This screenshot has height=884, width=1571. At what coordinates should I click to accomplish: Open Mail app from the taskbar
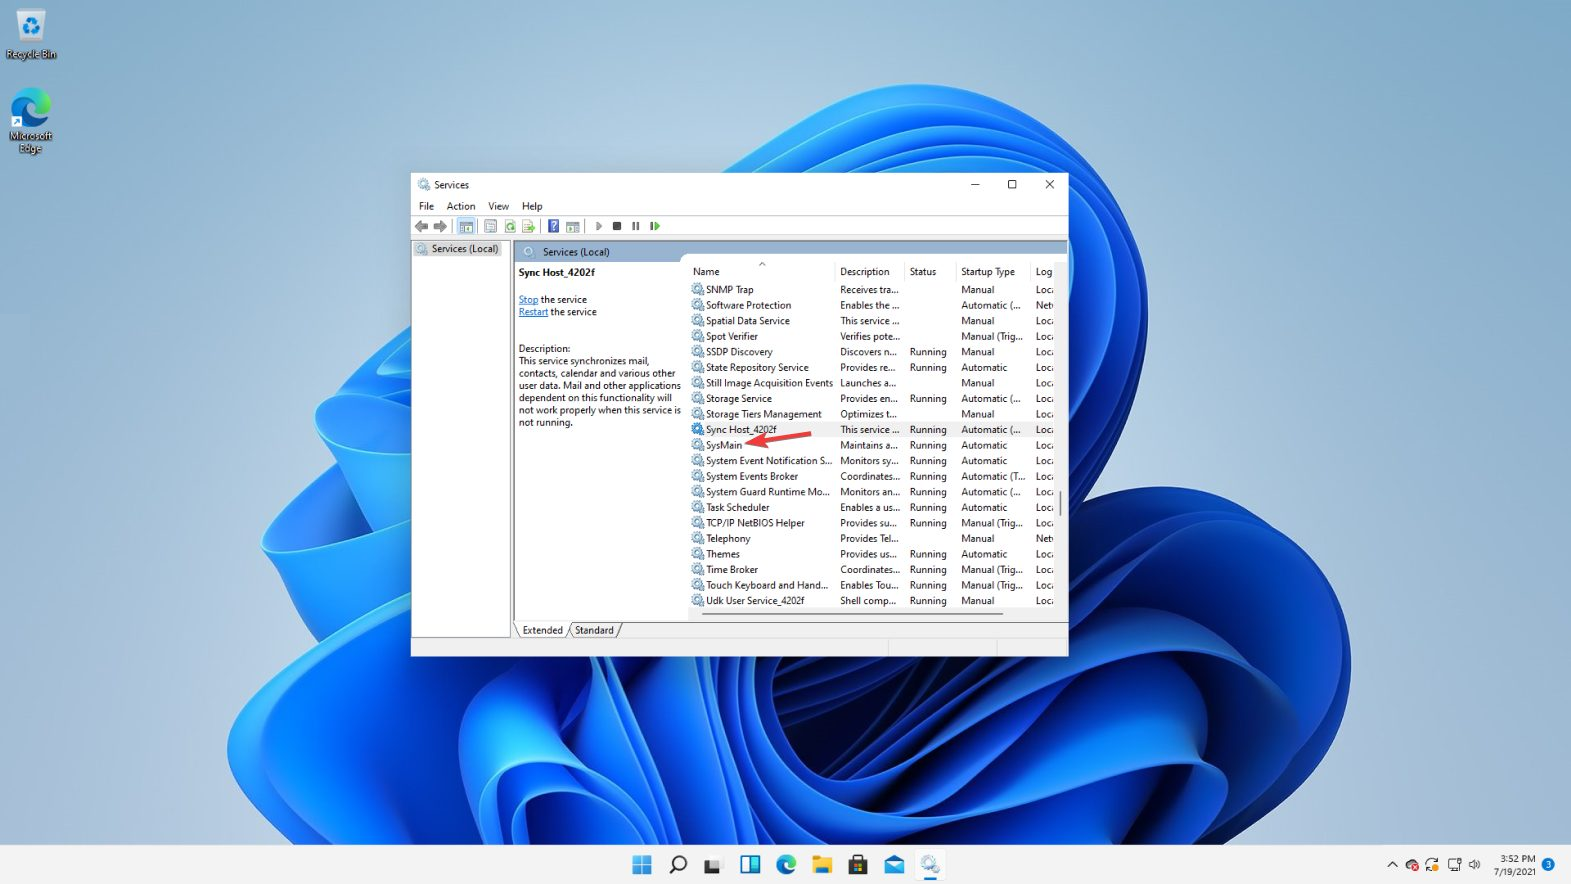click(x=894, y=865)
